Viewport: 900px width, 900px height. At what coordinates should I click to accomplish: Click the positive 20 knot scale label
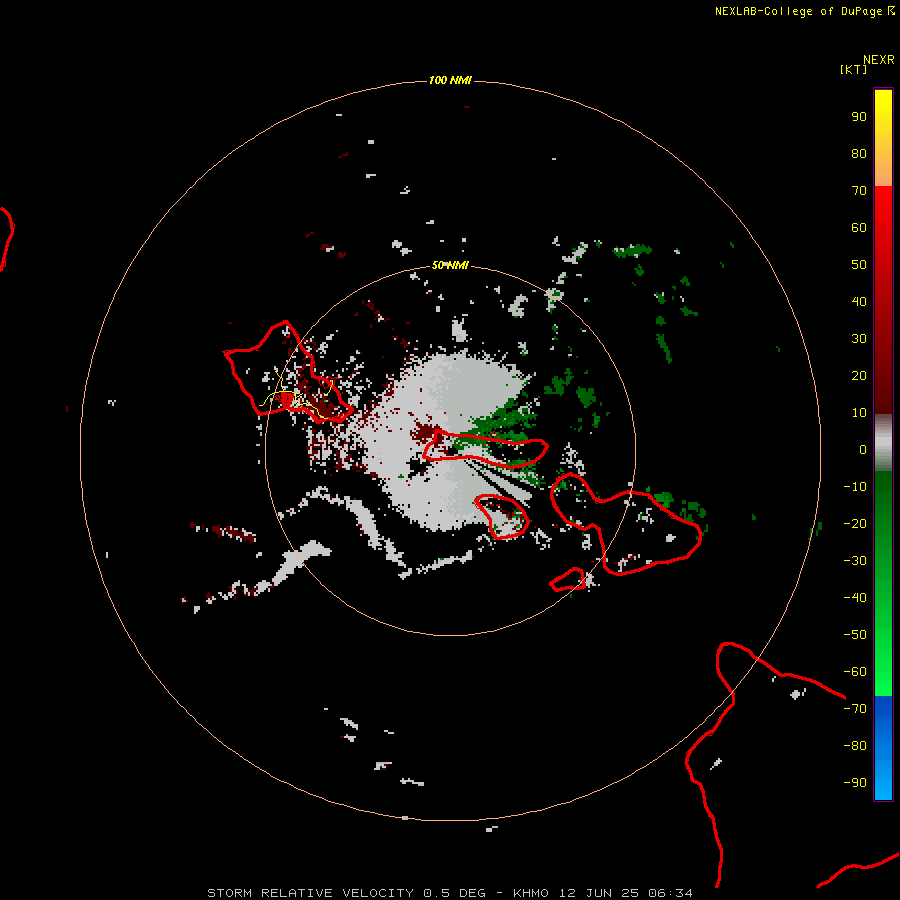859,376
